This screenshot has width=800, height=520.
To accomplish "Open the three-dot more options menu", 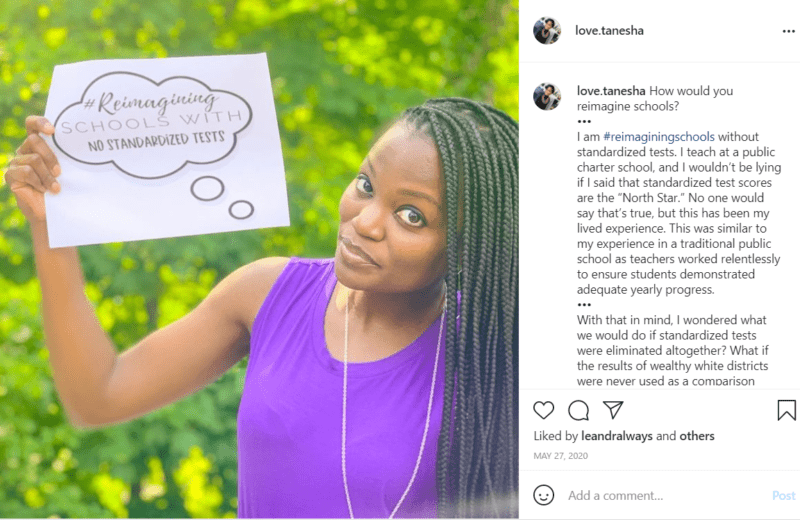I will click(788, 31).
